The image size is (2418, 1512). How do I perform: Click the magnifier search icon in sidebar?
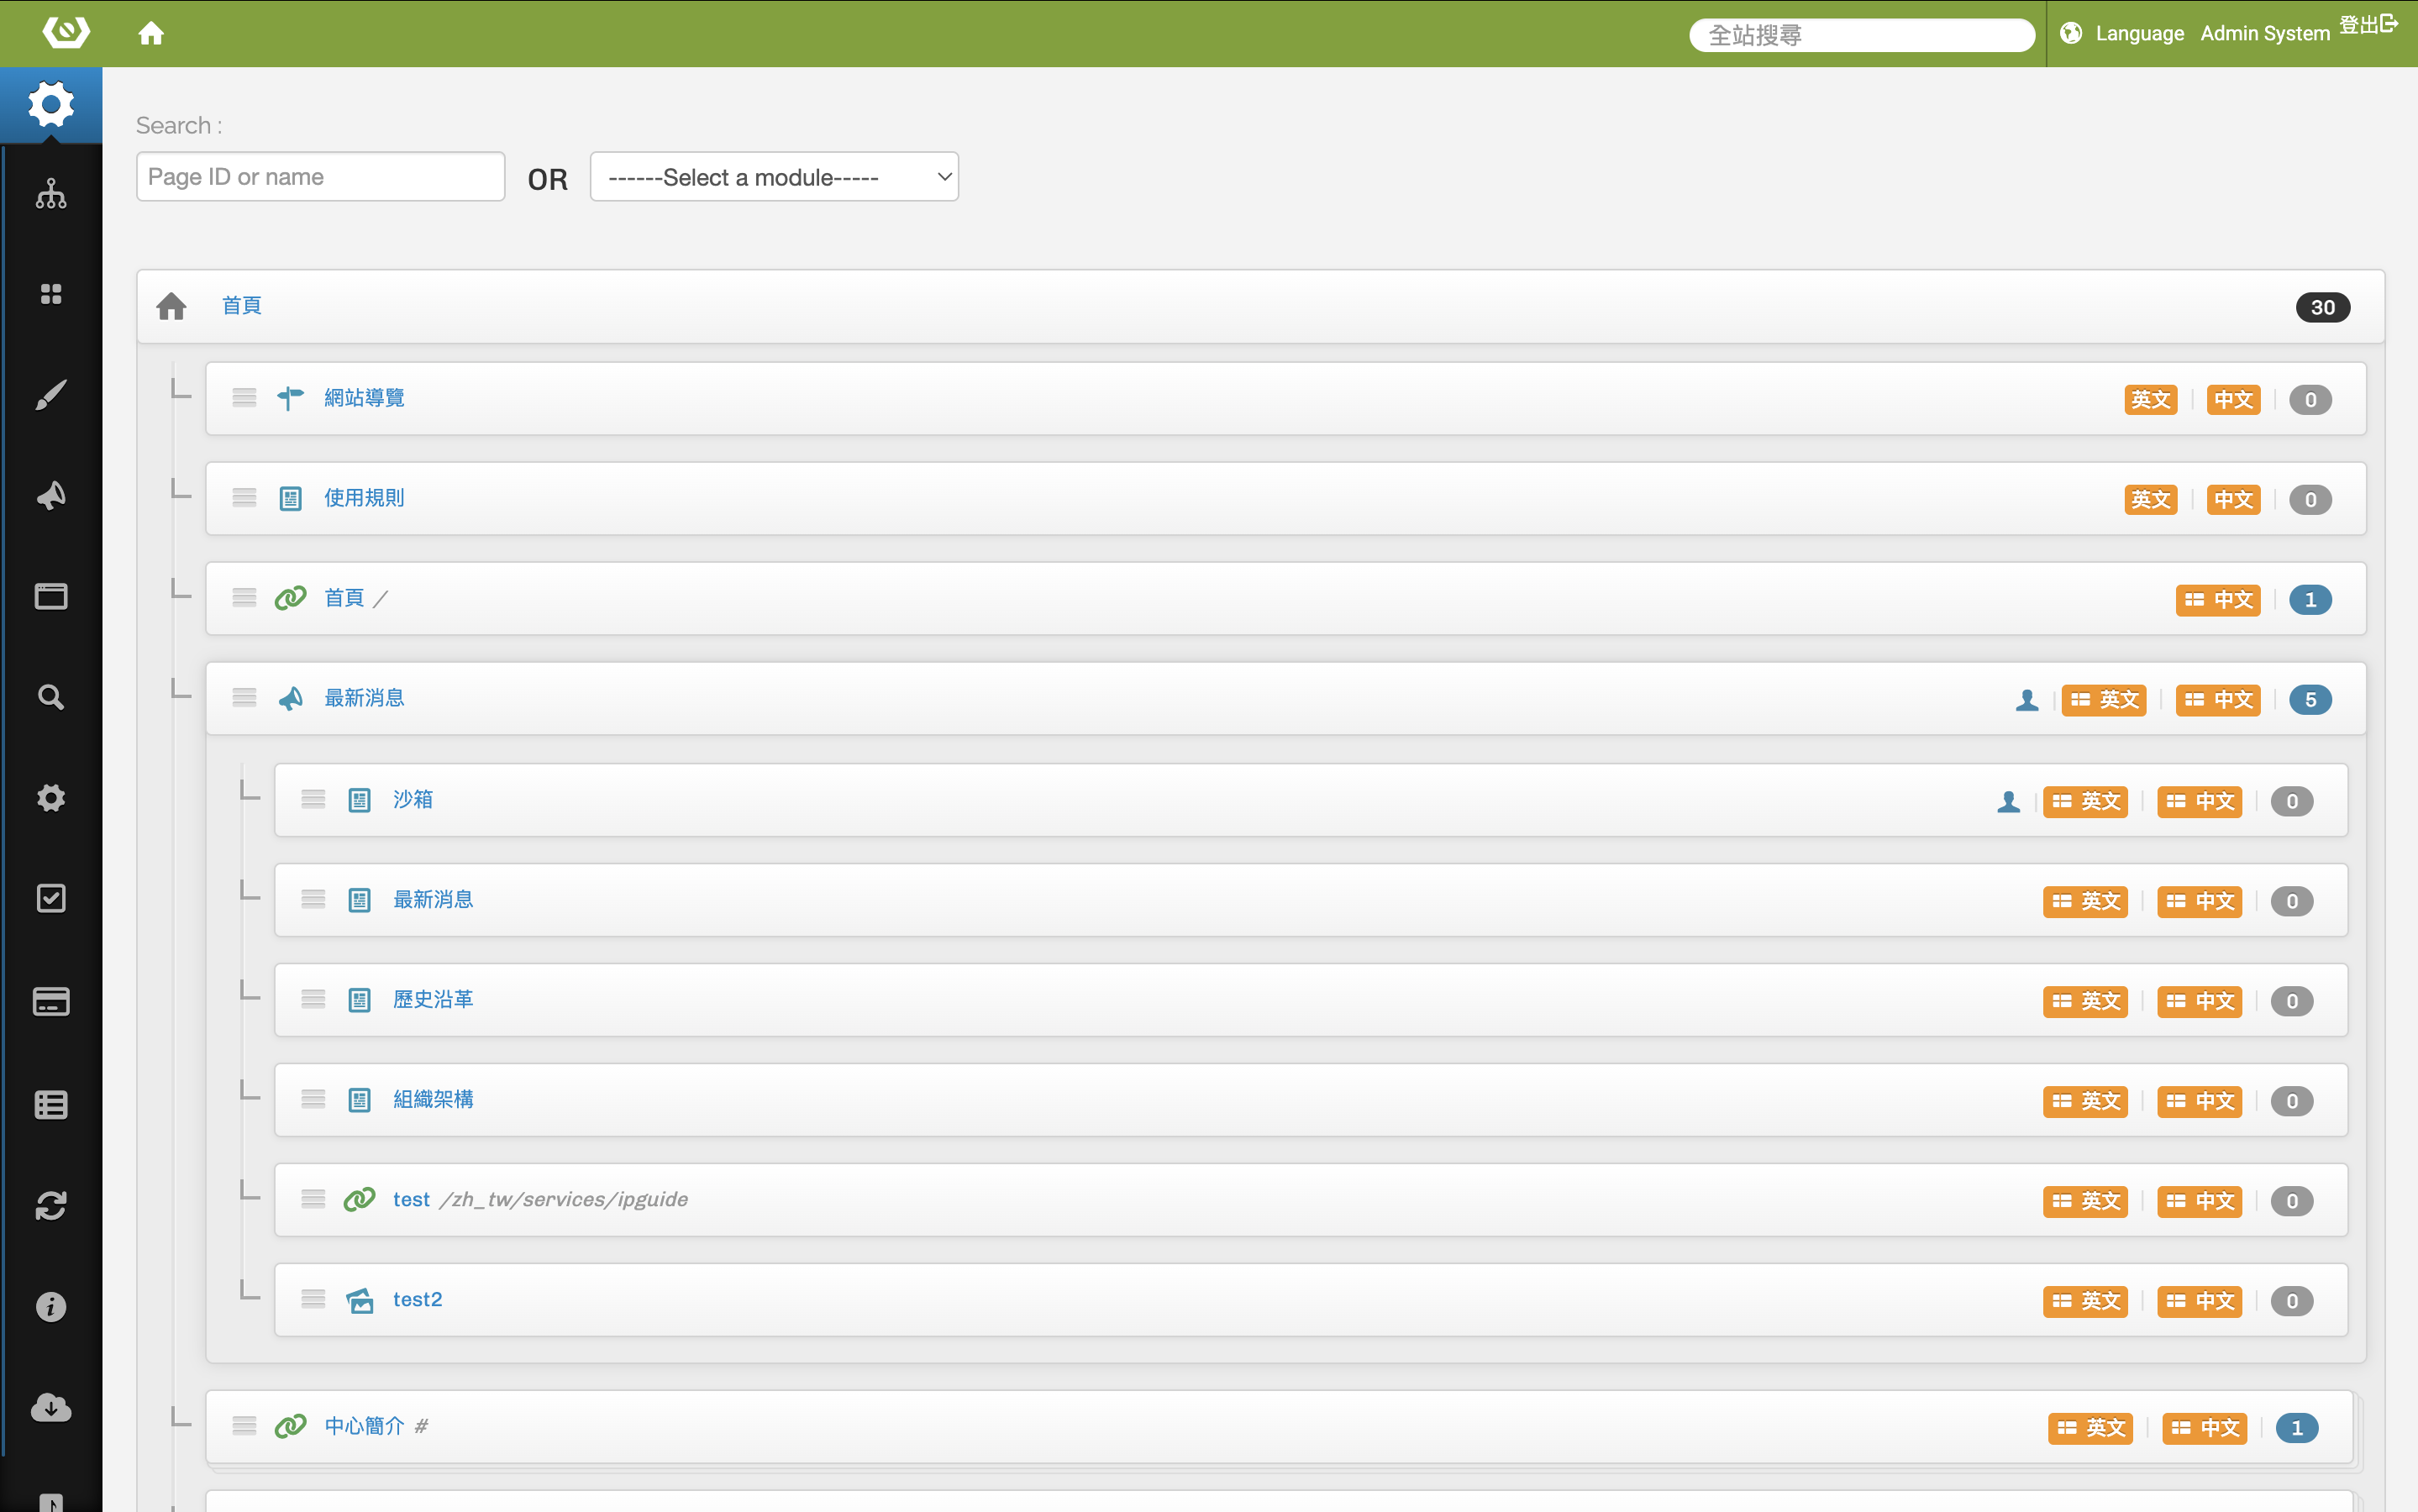pyautogui.click(x=51, y=697)
